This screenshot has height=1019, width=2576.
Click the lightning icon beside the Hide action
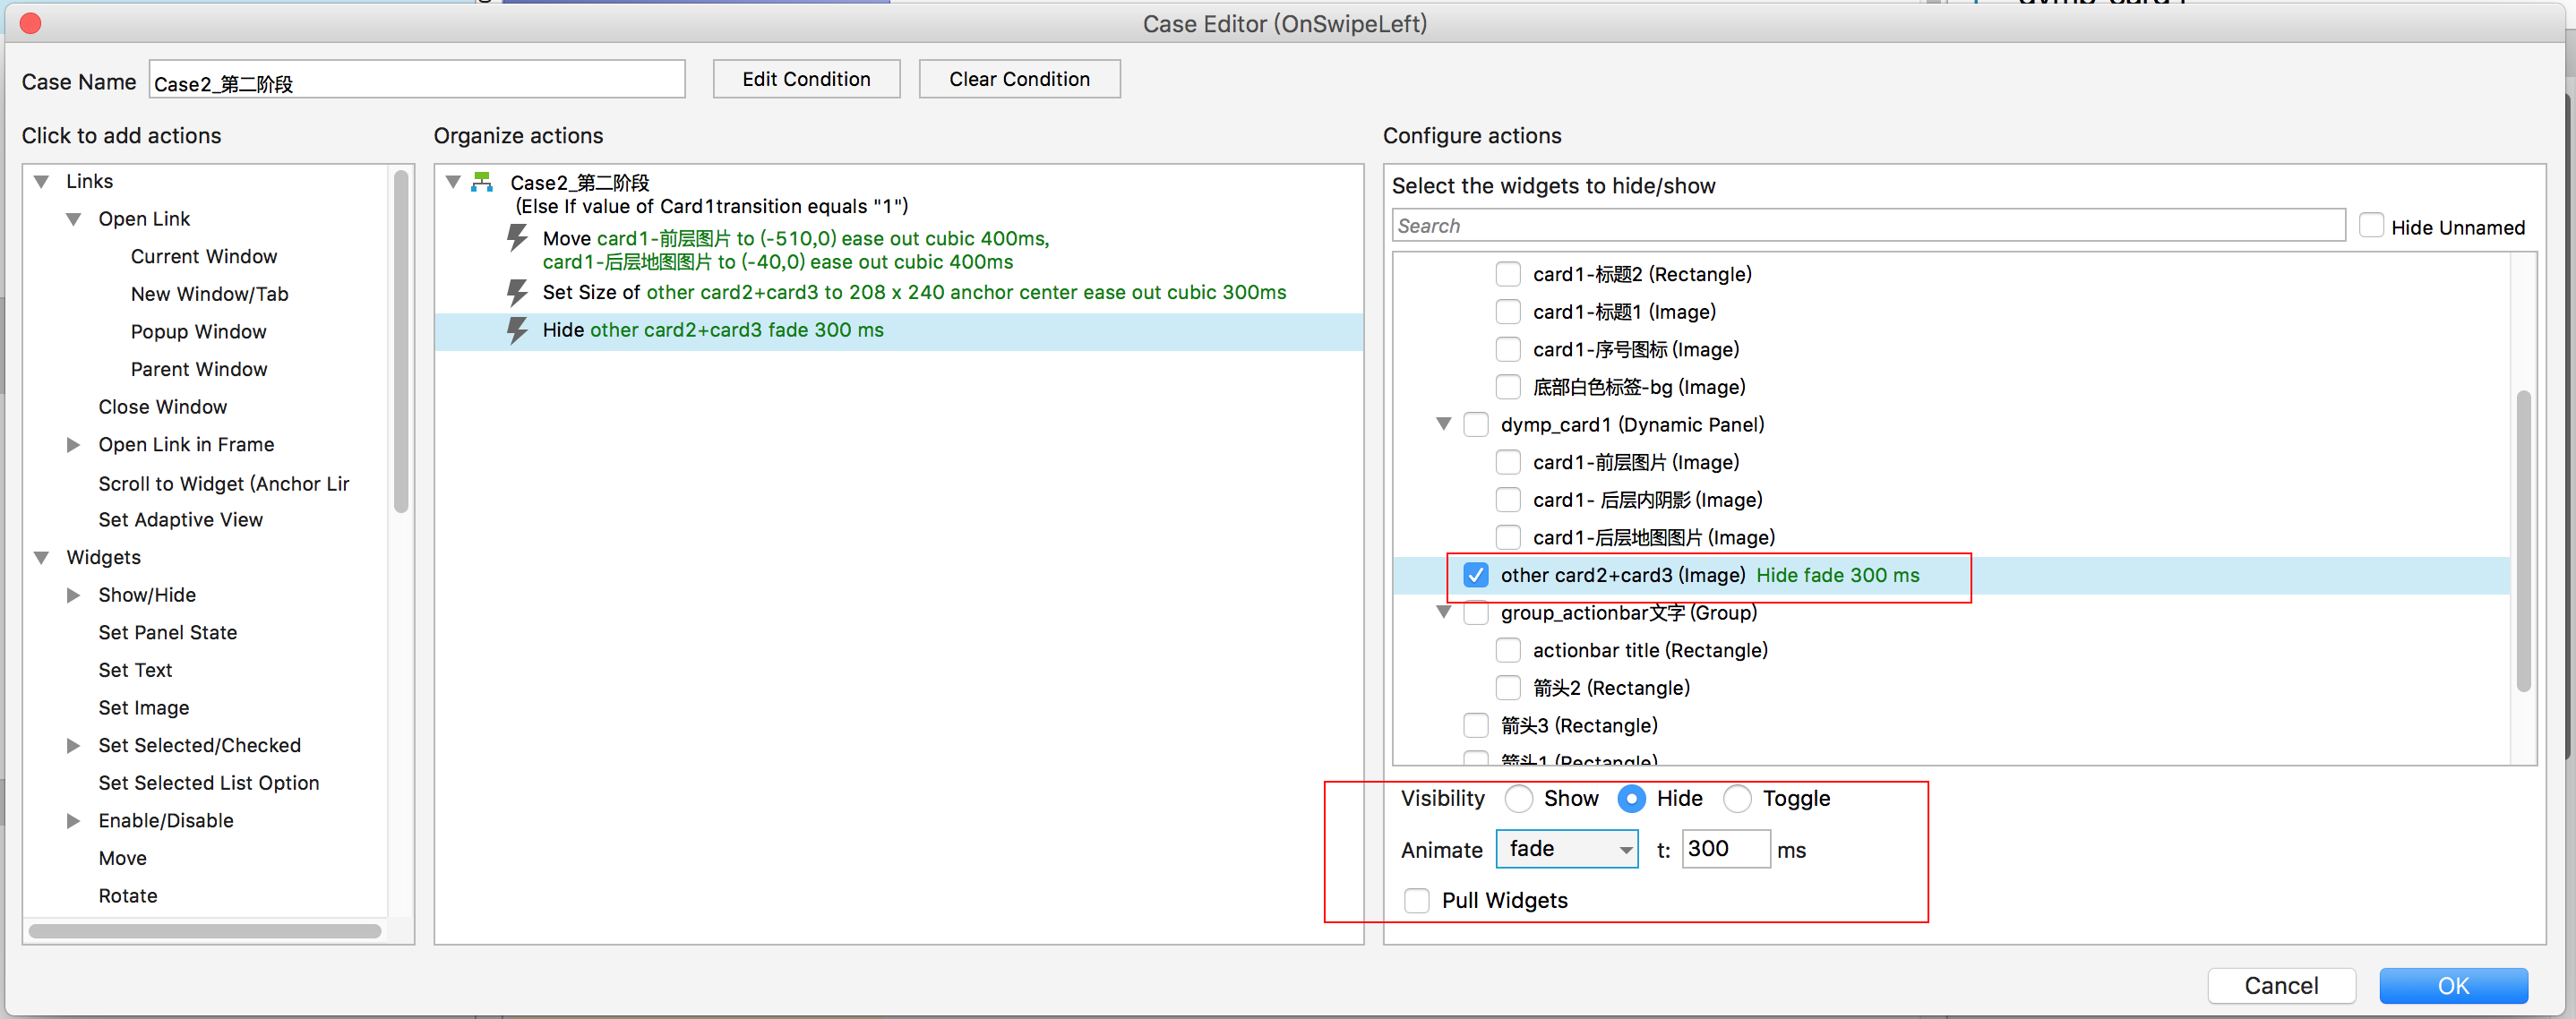tap(517, 330)
